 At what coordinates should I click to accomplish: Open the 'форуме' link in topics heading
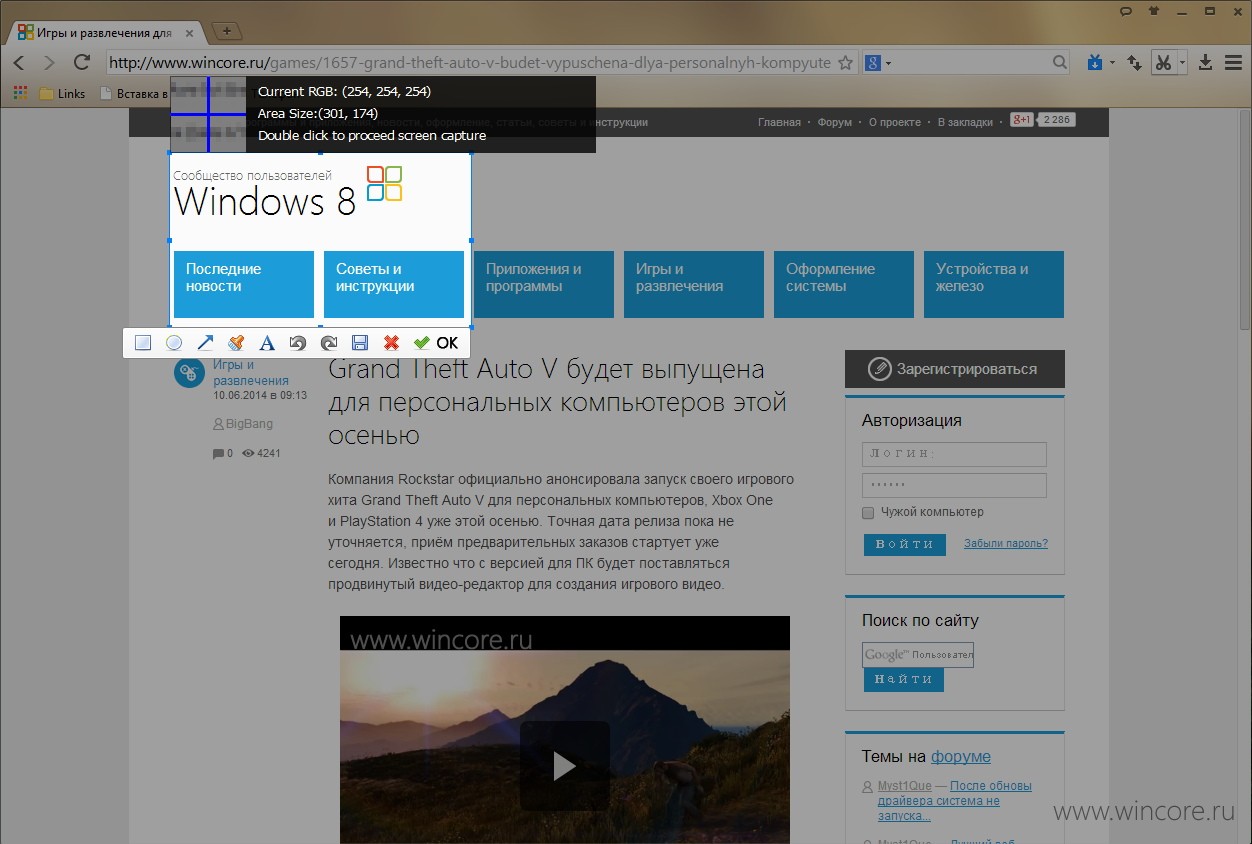coord(961,756)
